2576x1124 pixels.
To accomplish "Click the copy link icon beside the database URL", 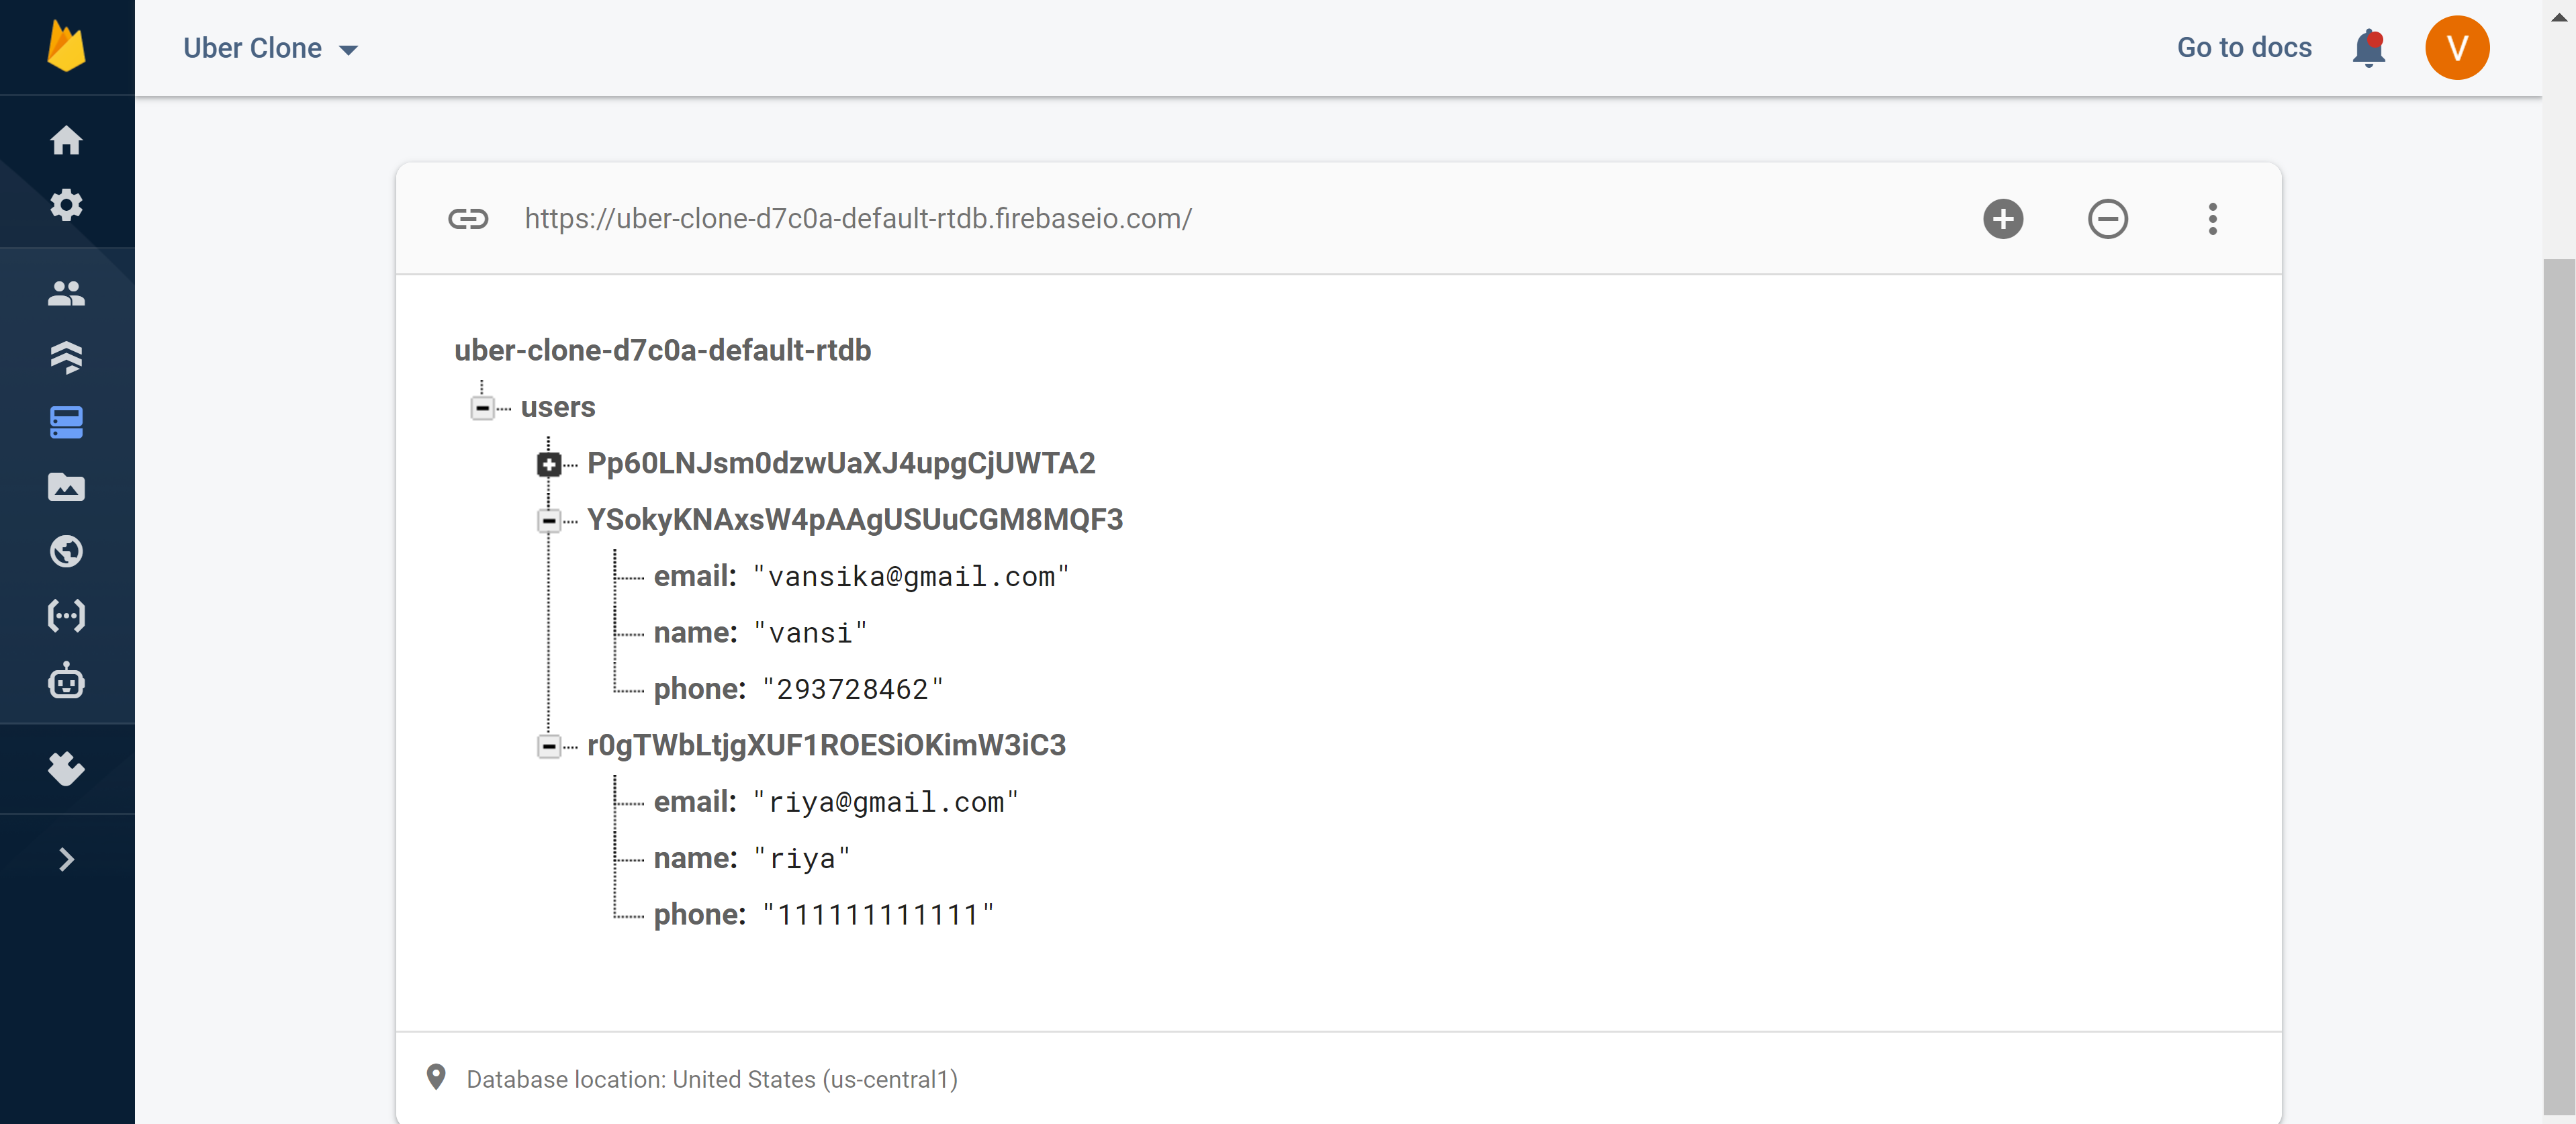I will [468, 219].
